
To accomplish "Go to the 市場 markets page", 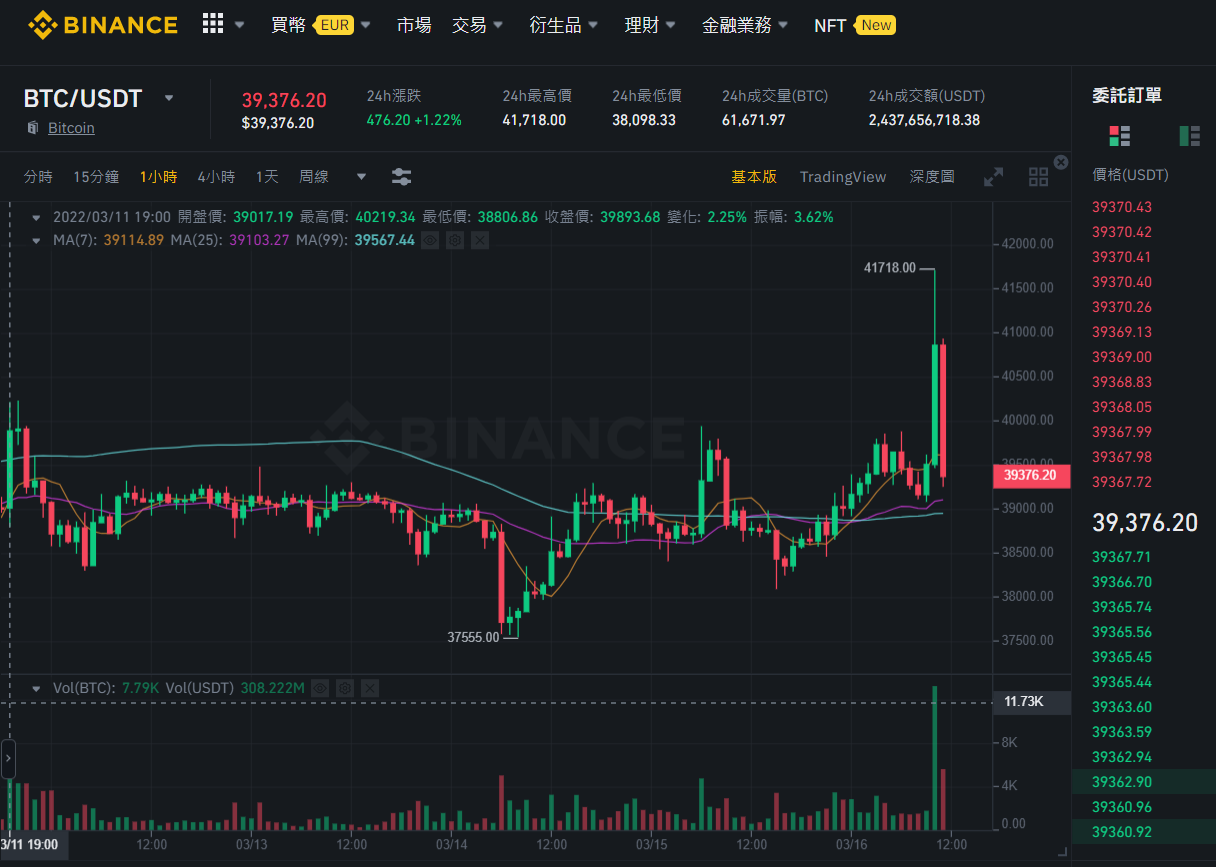I will pos(414,25).
